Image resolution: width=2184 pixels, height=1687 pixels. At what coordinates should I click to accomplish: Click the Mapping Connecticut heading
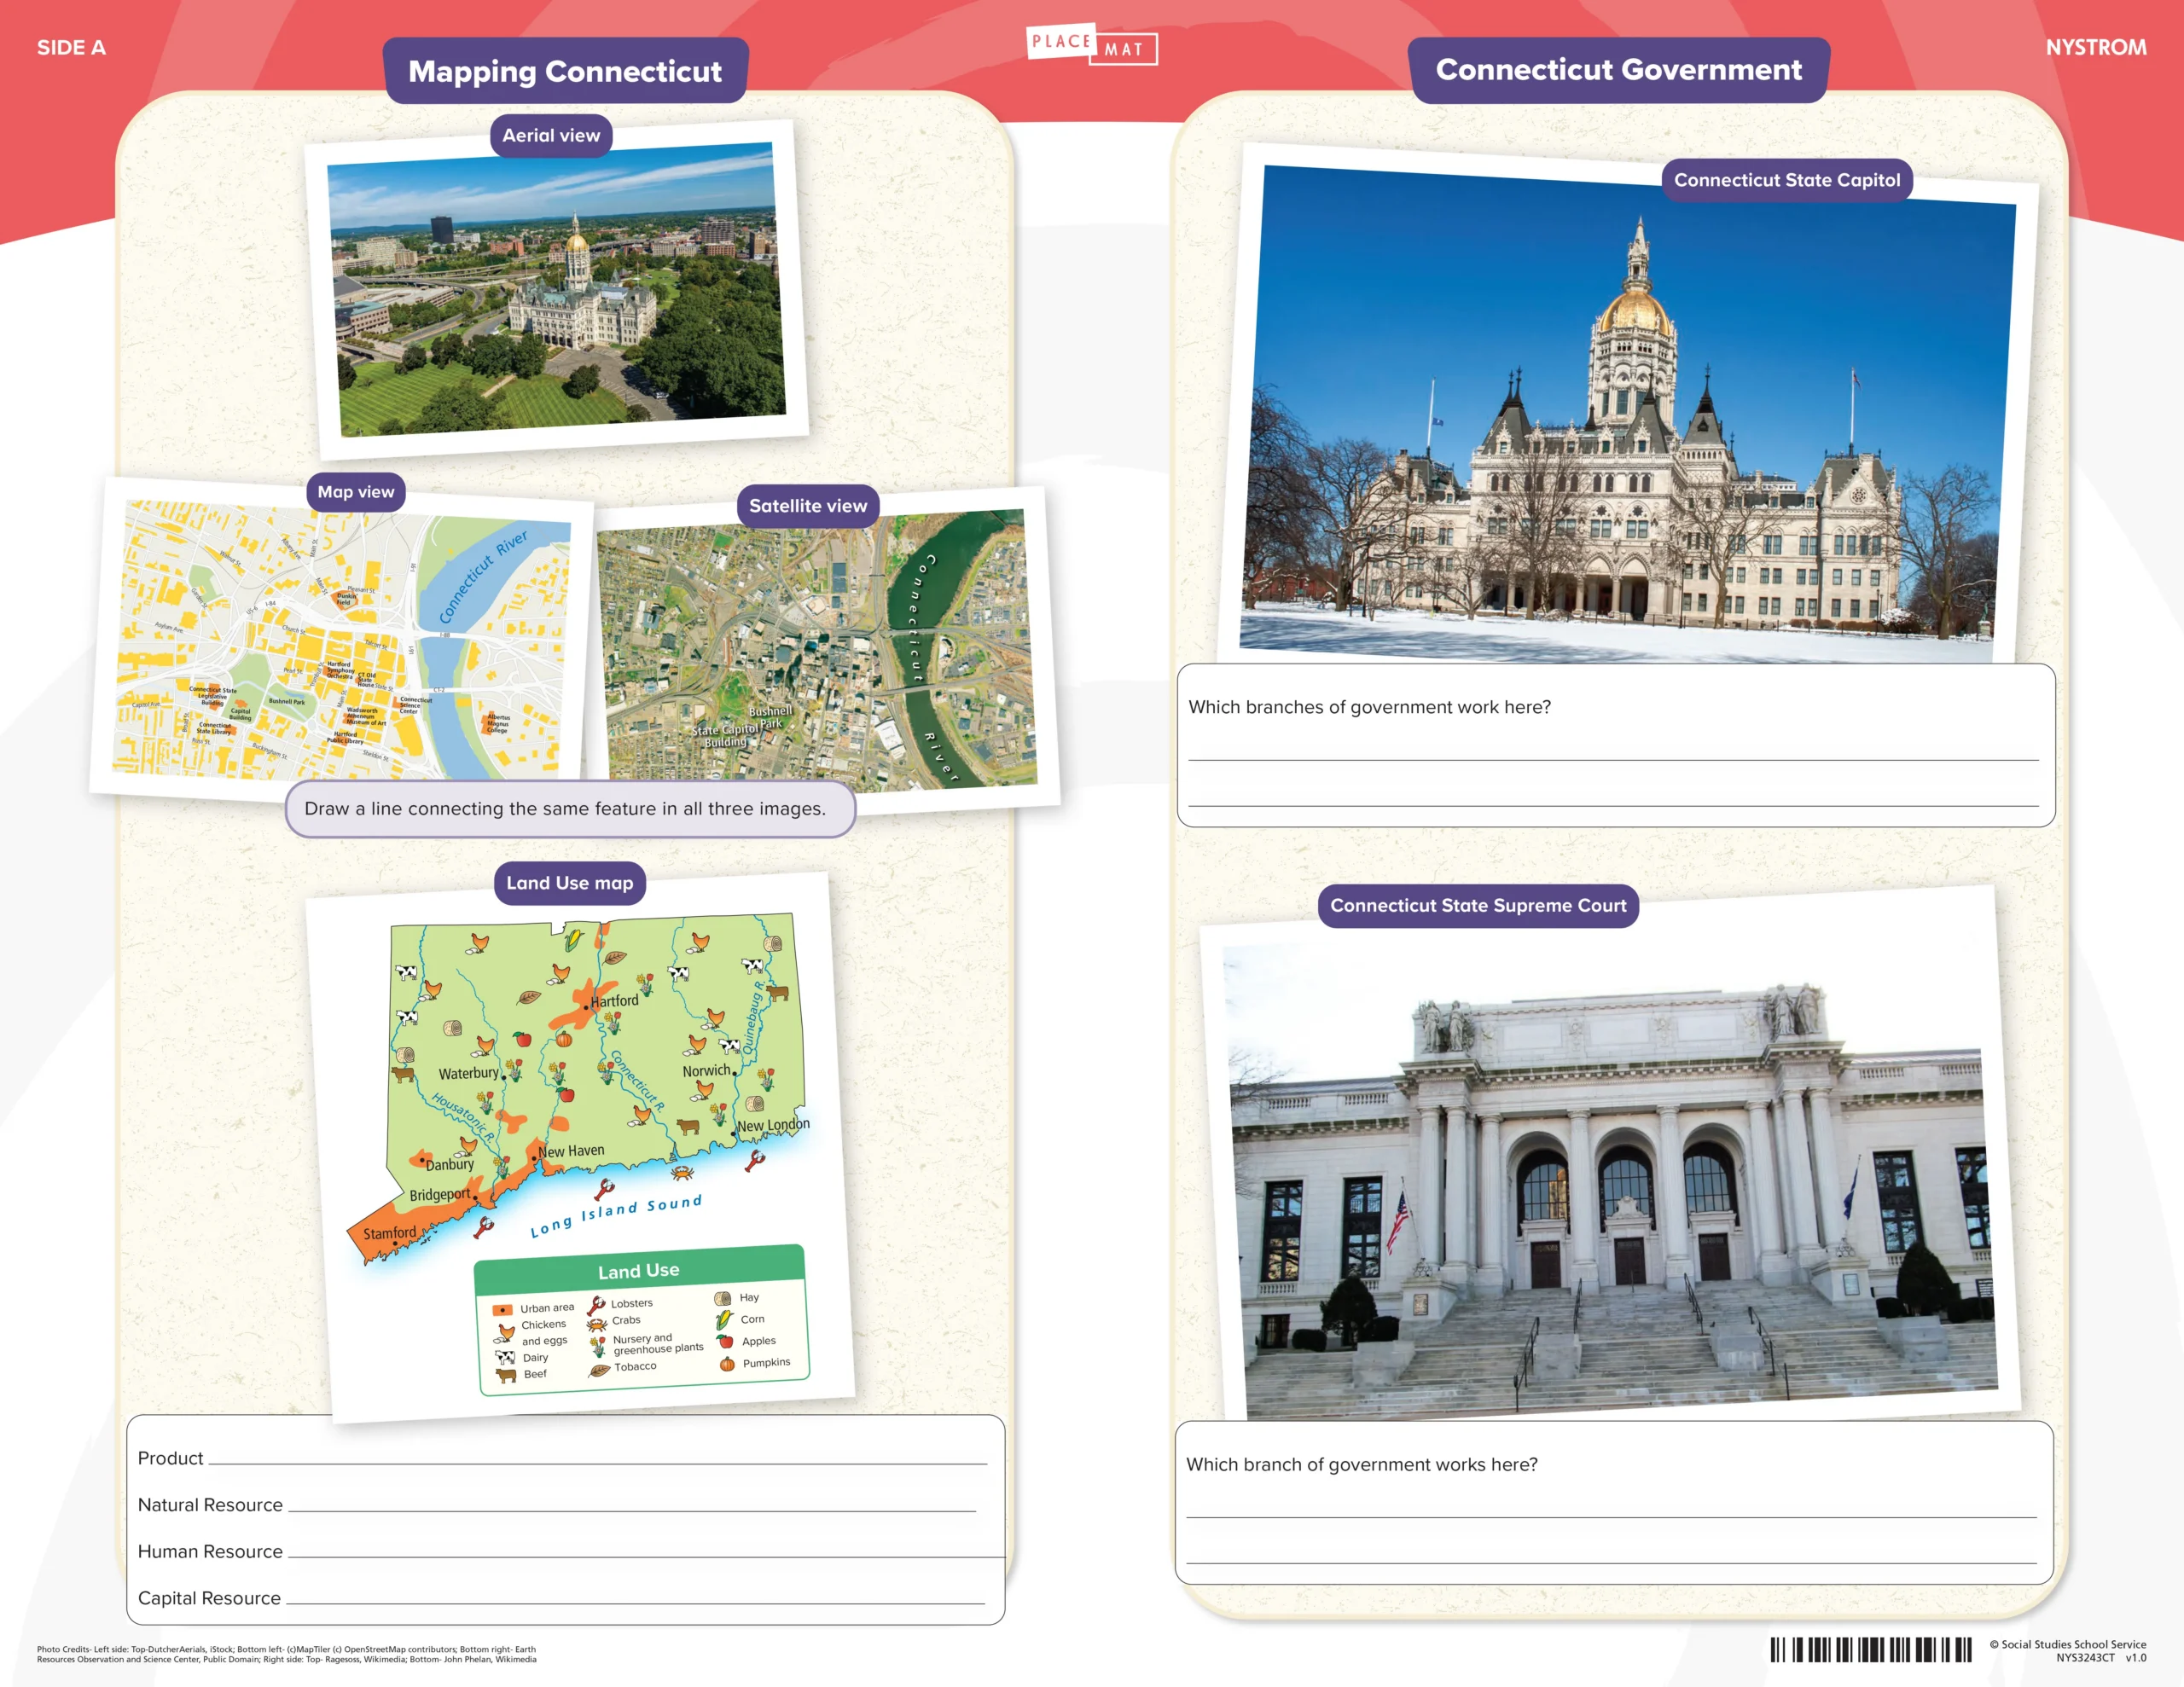click(x=565, y=71)
